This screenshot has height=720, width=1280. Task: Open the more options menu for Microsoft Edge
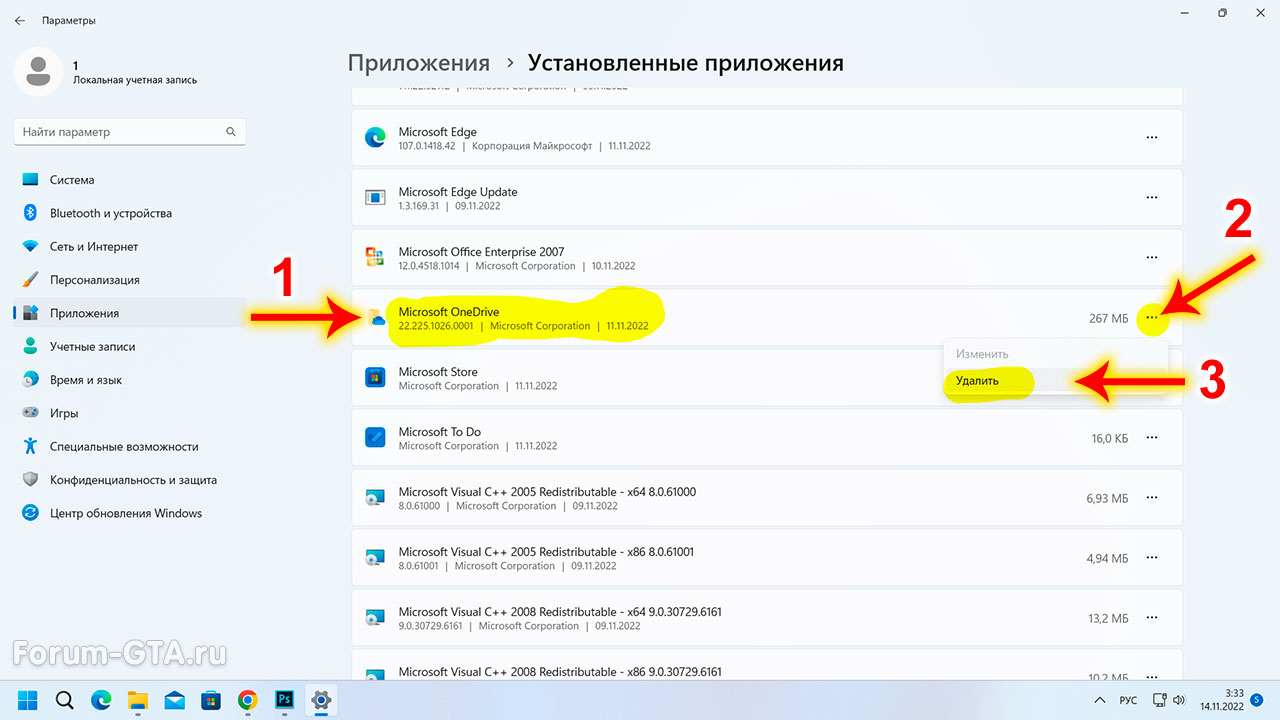click(x=1152, y=138)
